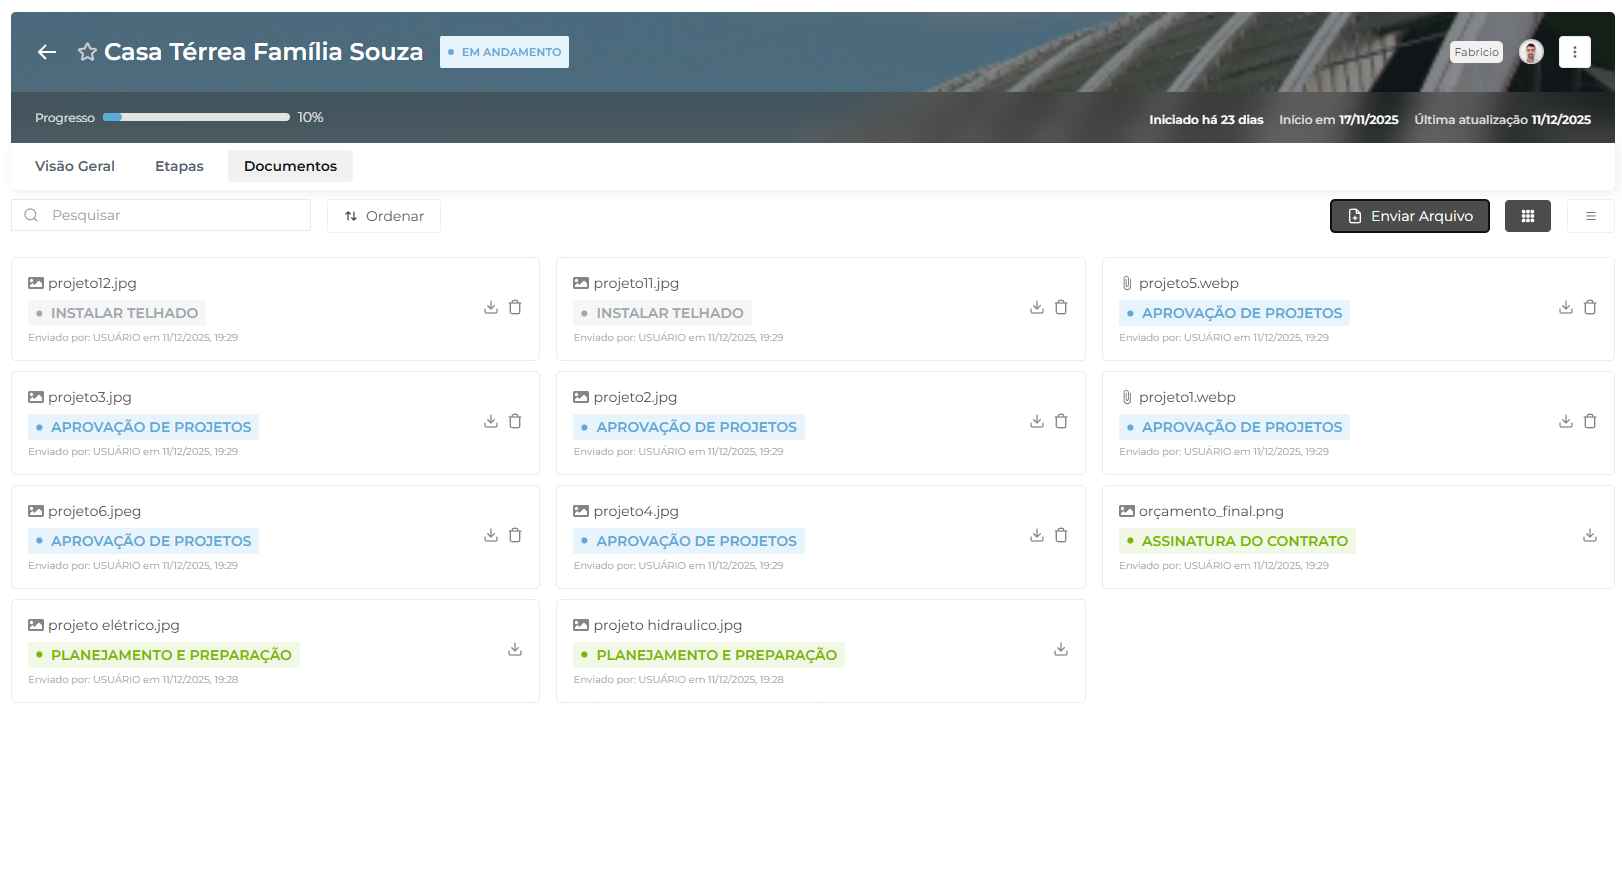Viewport: 1622px width, 877px height.
Task: Open the Visão Geral tab
Action: (x=75, y=166)
